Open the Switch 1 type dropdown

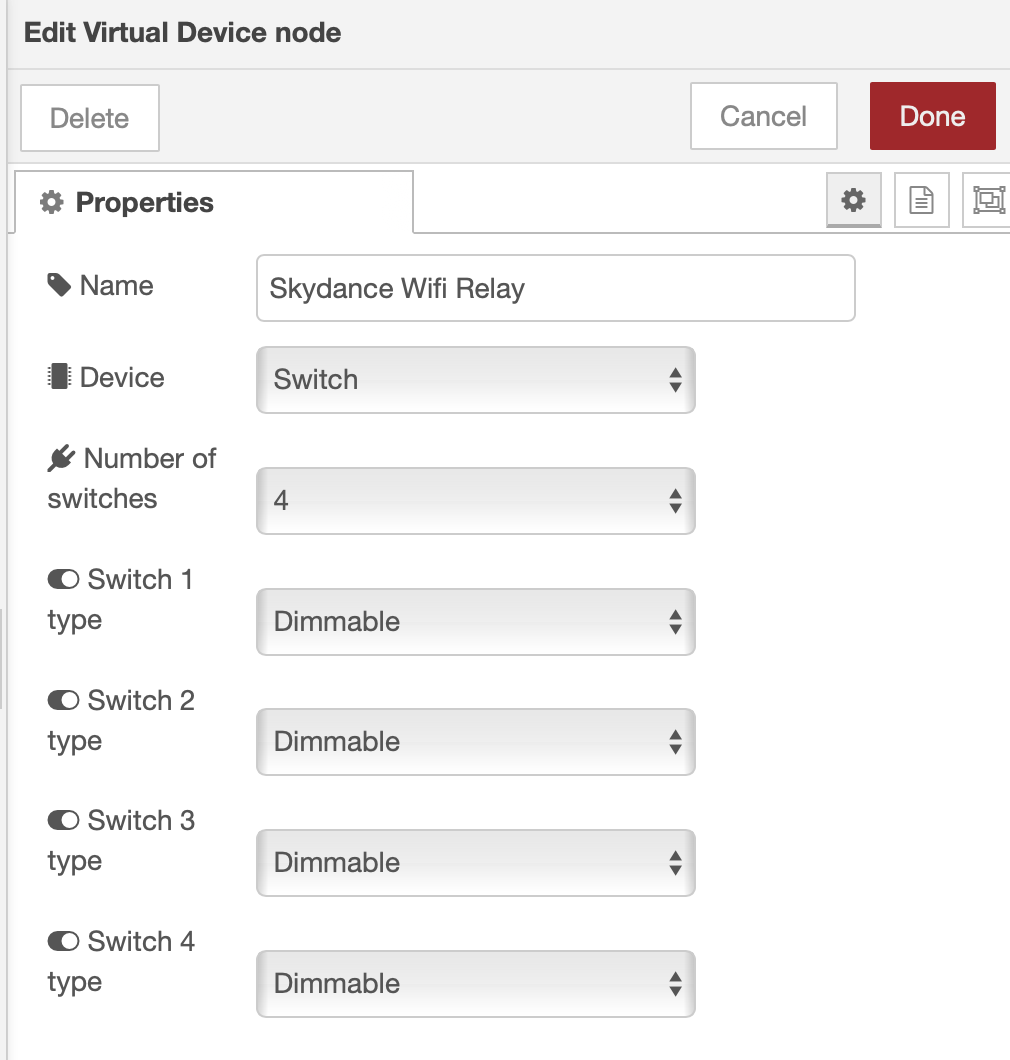click(x=475, y=622)
